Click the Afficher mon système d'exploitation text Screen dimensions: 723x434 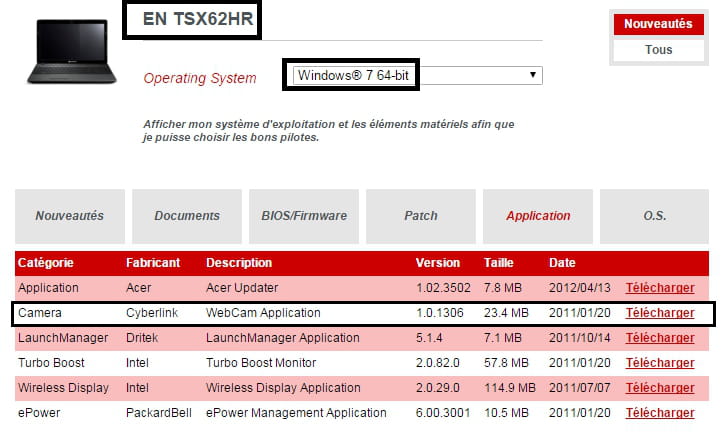328,131
